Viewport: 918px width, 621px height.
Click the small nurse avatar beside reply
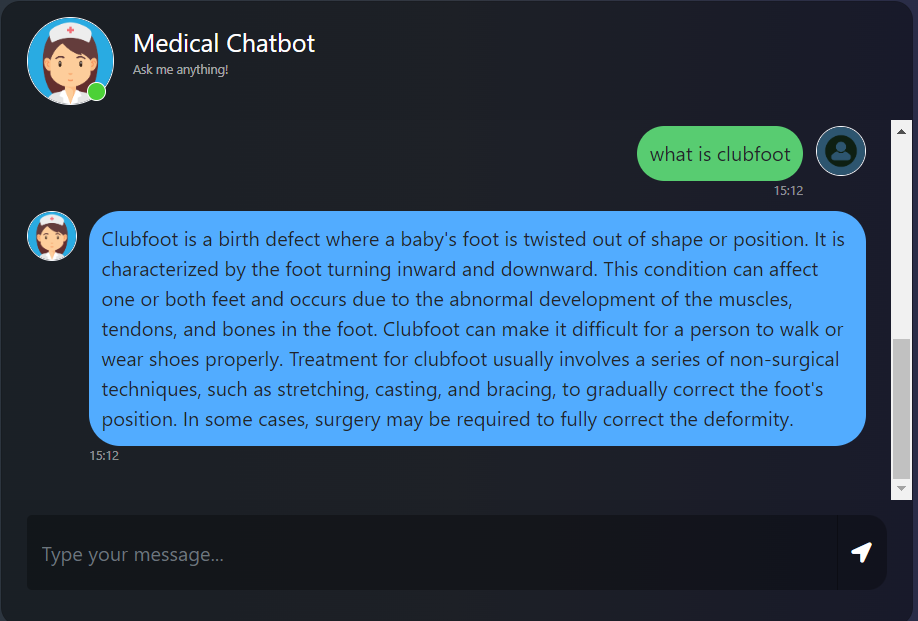coord(52,236)
